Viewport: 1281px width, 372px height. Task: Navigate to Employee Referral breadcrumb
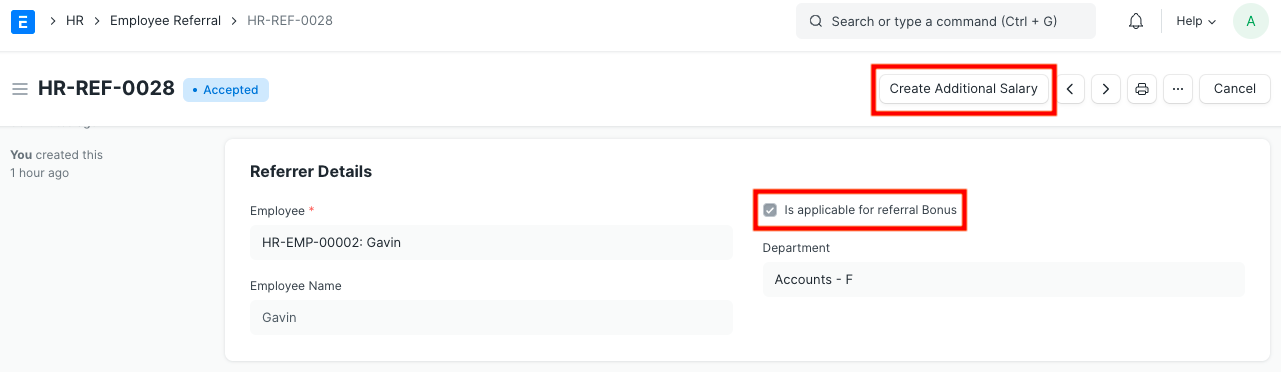coord(166,21)
